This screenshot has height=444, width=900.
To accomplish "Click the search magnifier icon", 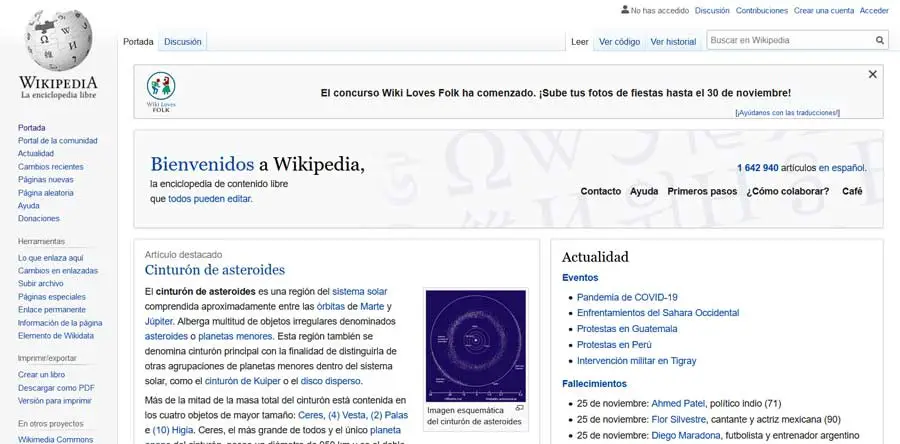I will (x=879, y=40).
